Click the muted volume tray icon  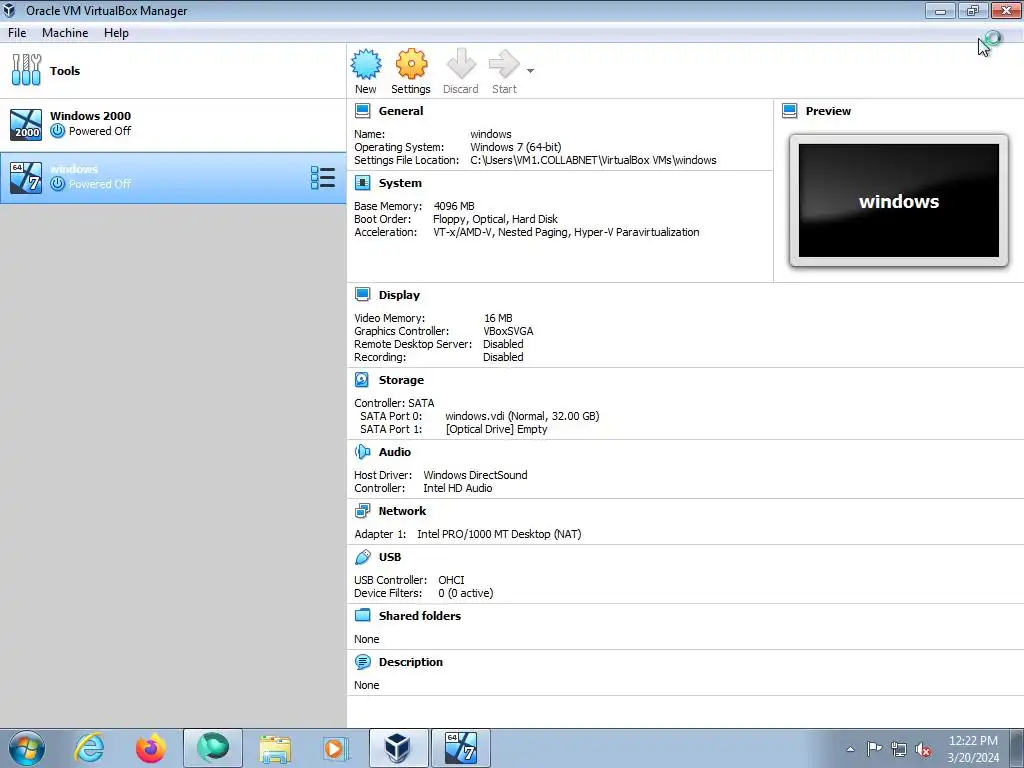coord(923,750)
